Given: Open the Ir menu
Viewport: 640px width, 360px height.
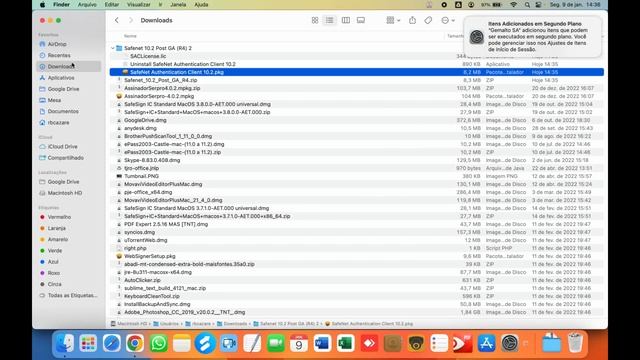Looking at the screenshot, I should tap(160, 4).
